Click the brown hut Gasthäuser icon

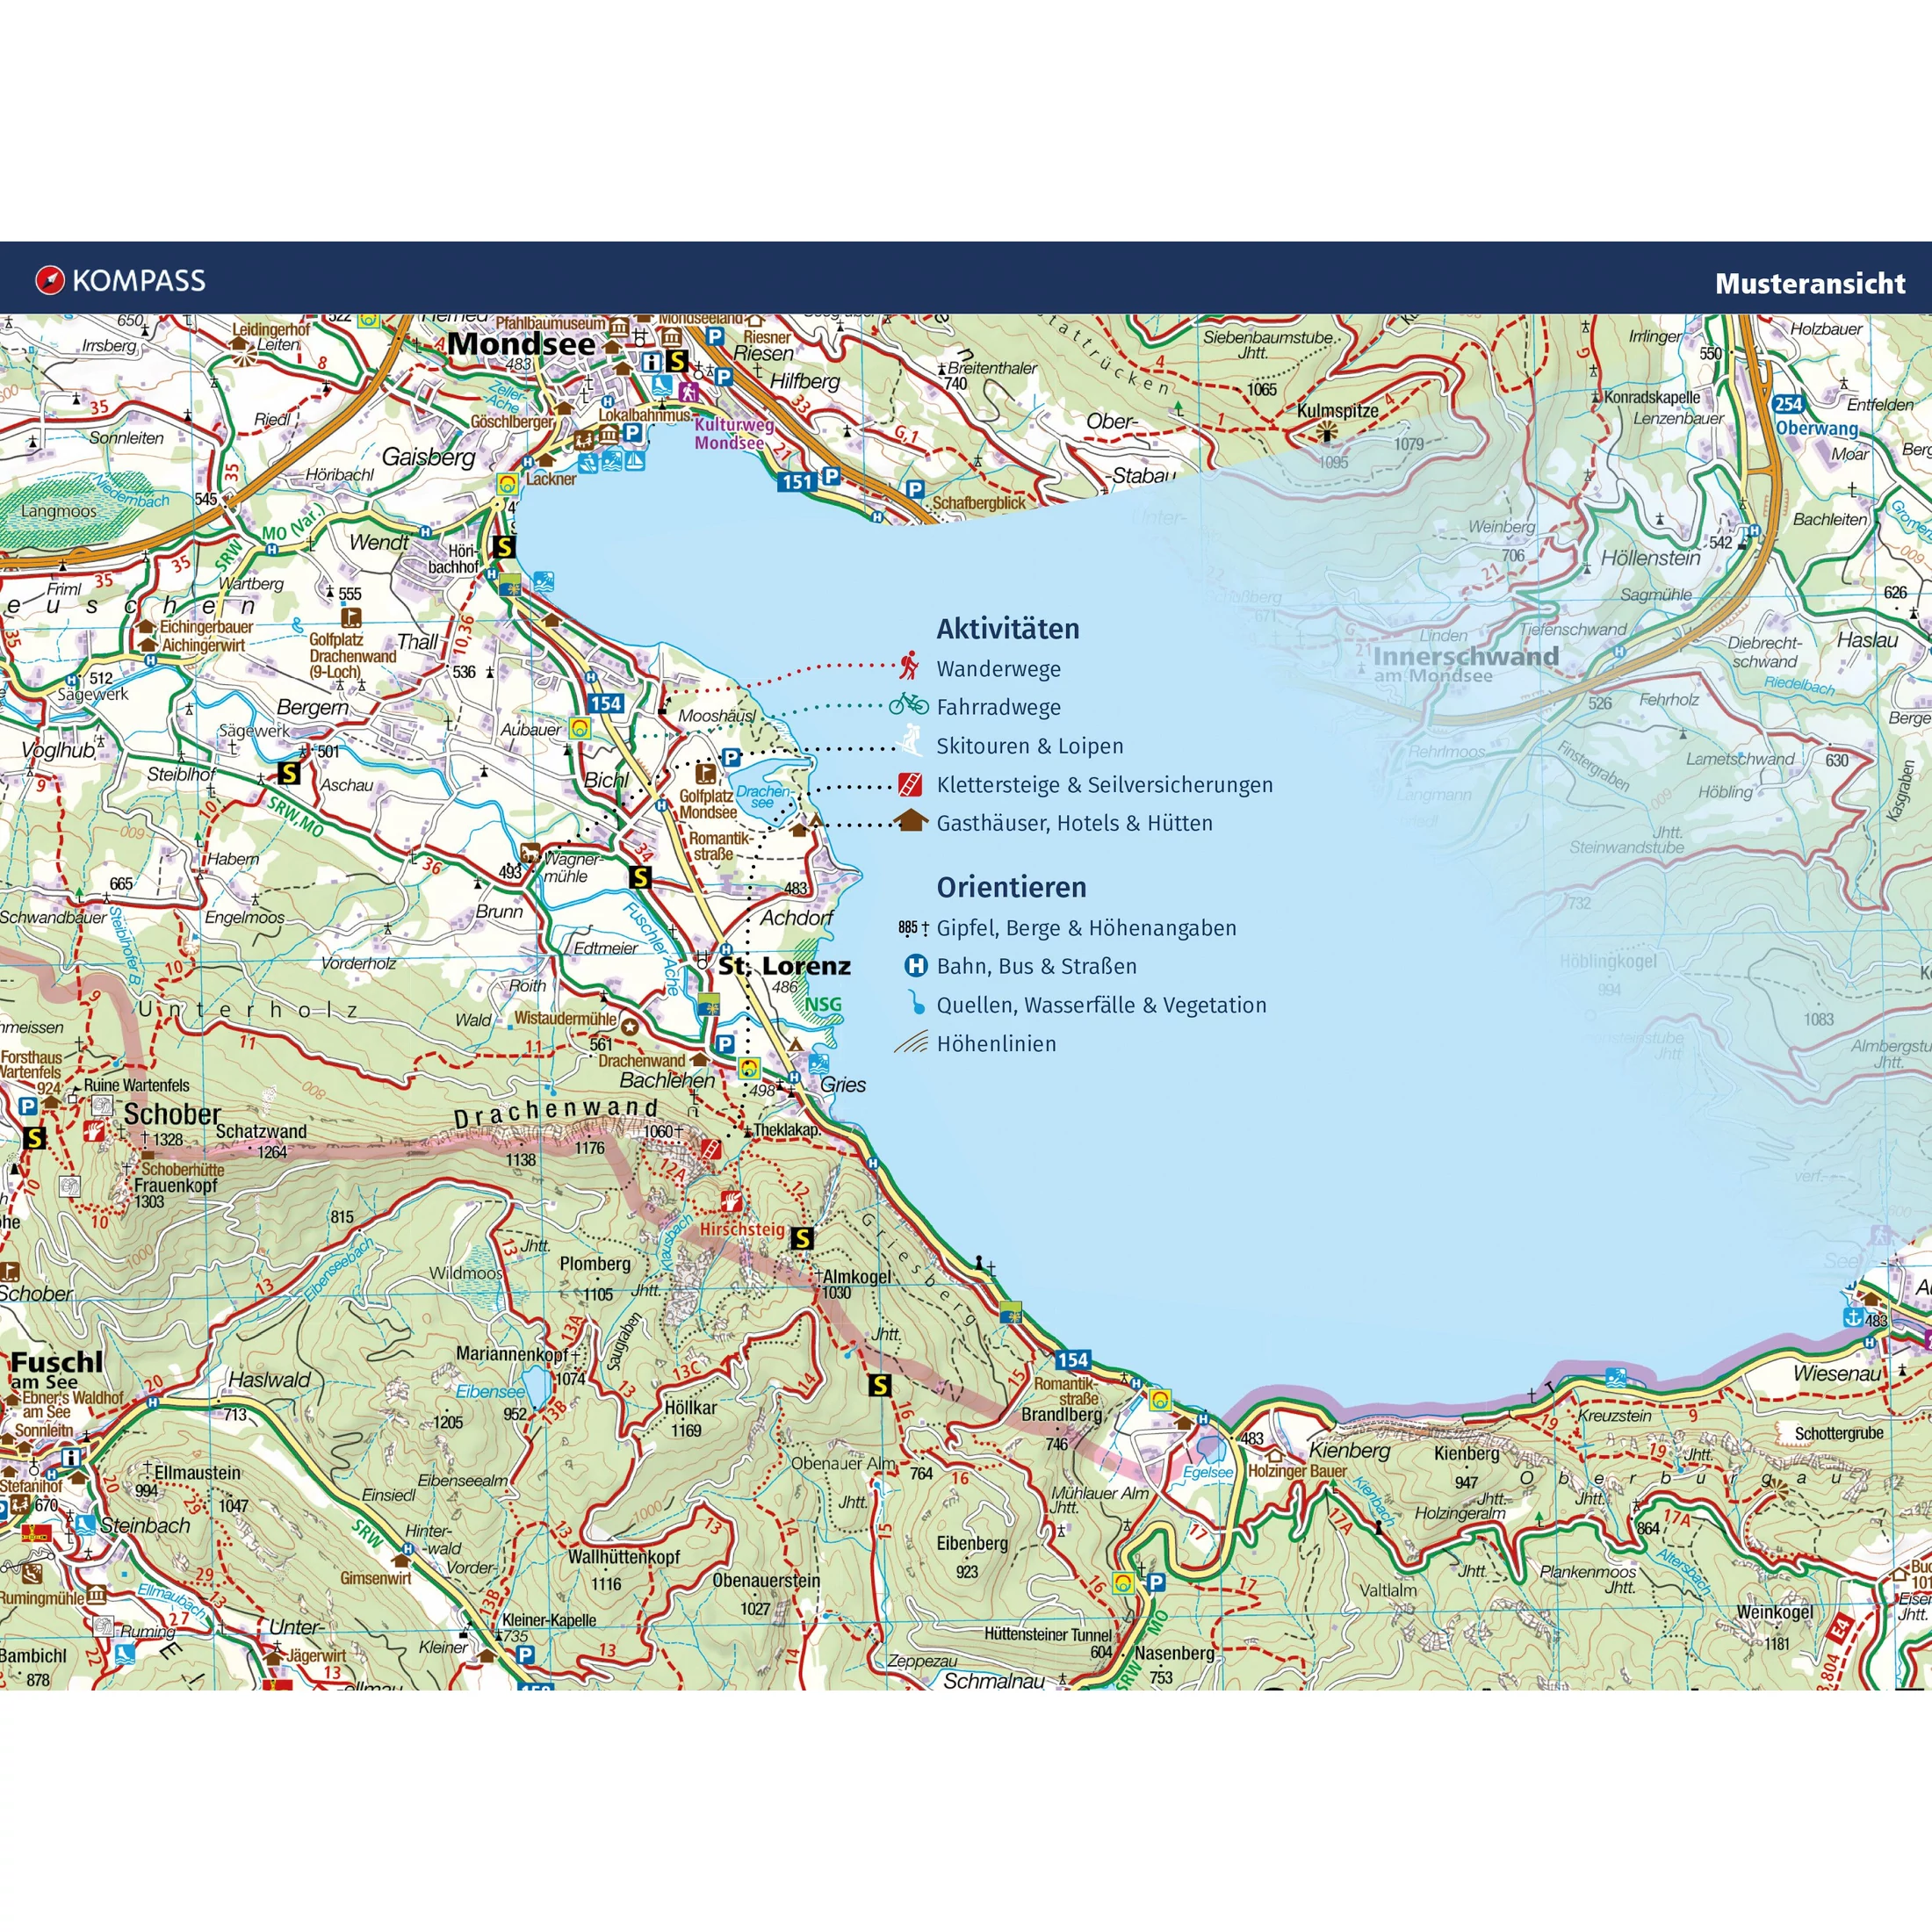click(910, 821)
